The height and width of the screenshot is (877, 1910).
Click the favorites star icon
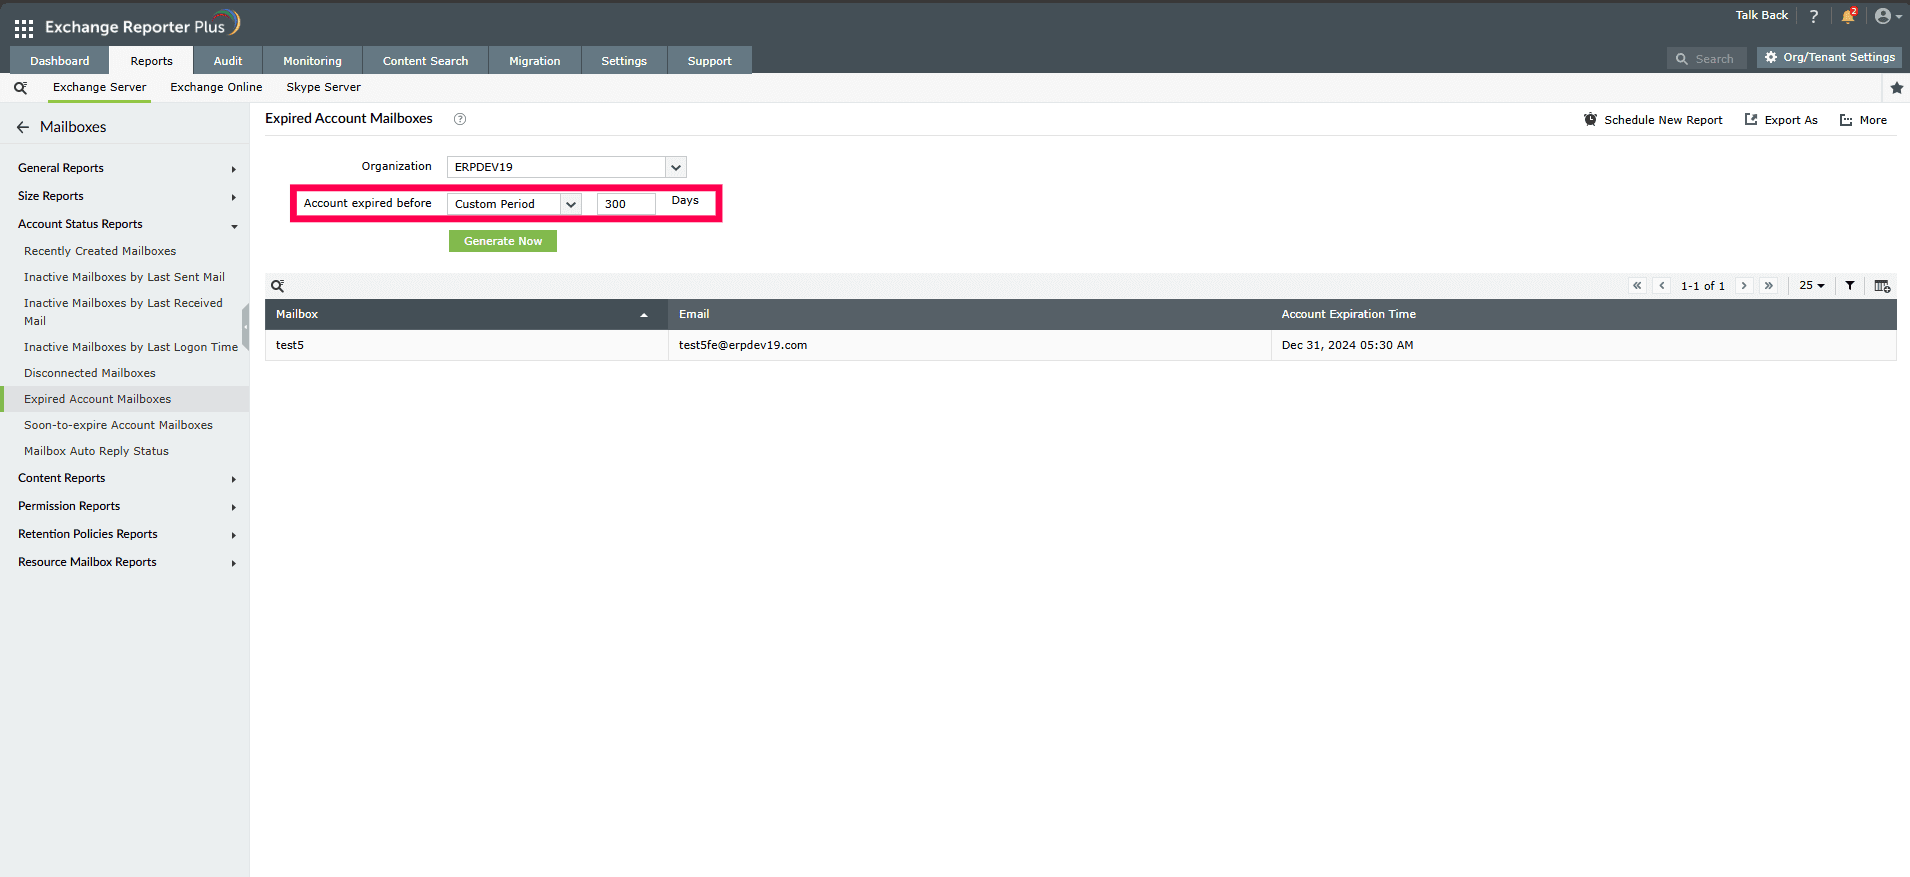[x=1896, y=88]
